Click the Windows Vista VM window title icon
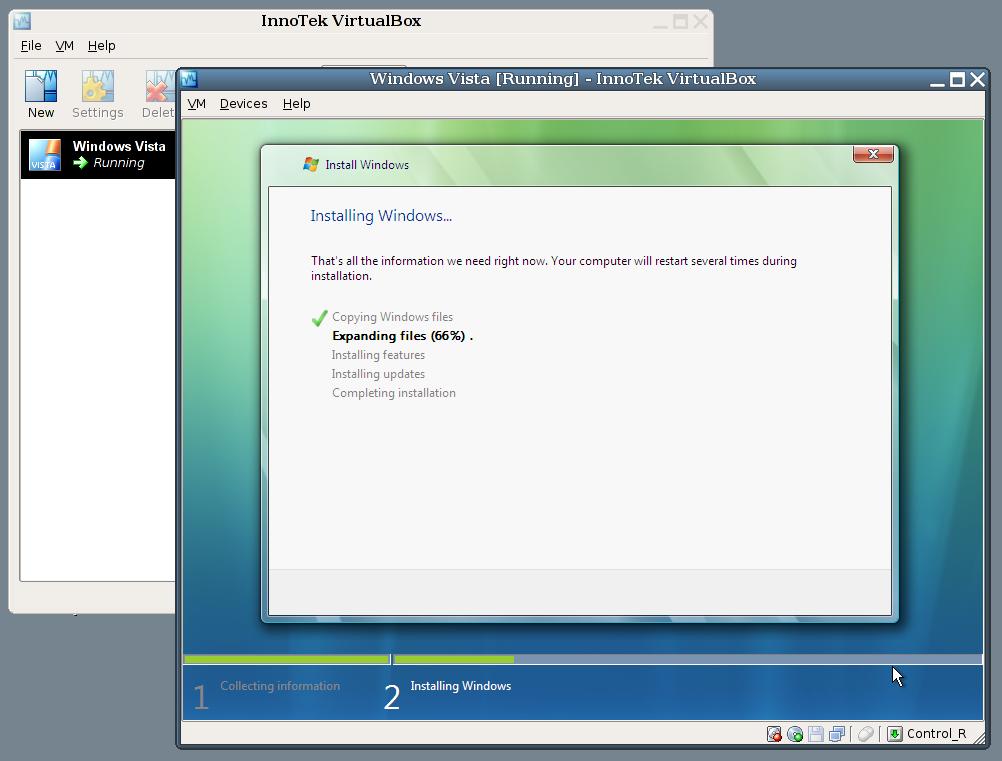The width and height of the screenshot is (1002, 761). tap(189, 79)
